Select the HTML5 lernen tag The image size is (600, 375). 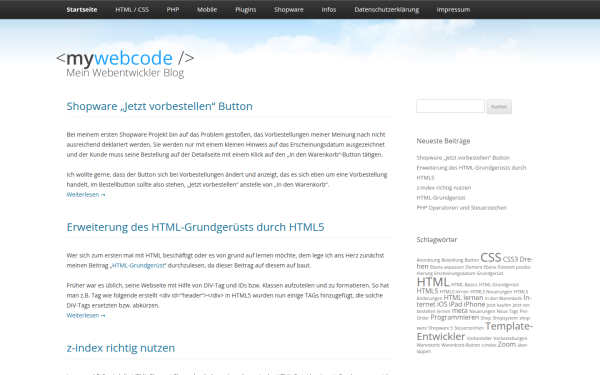[x=454, y=292]
